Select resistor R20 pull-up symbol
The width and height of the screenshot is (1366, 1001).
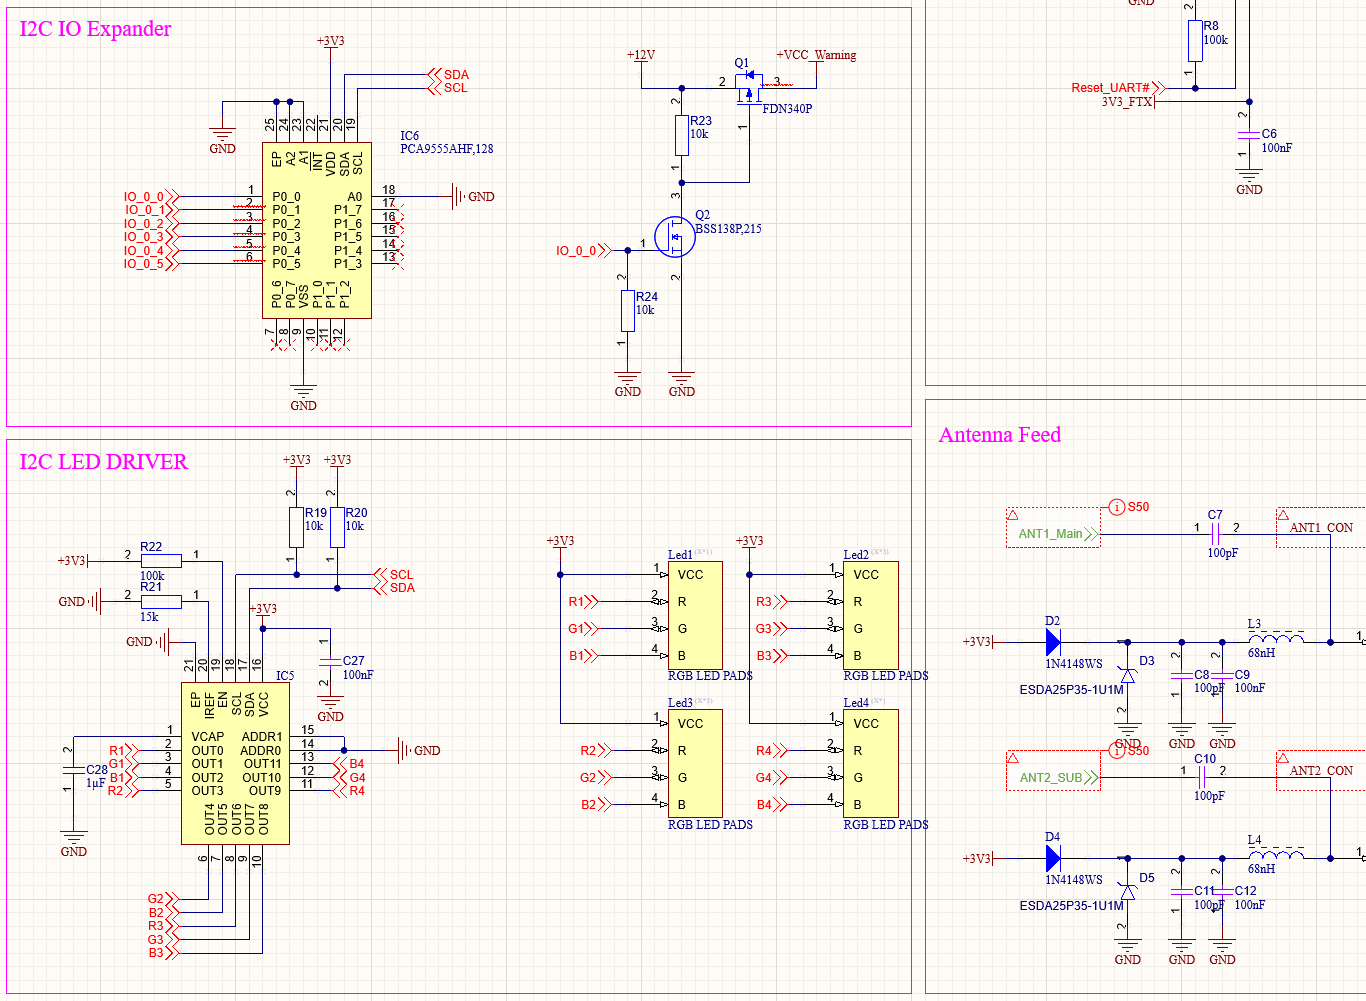[x=338, y=527]
